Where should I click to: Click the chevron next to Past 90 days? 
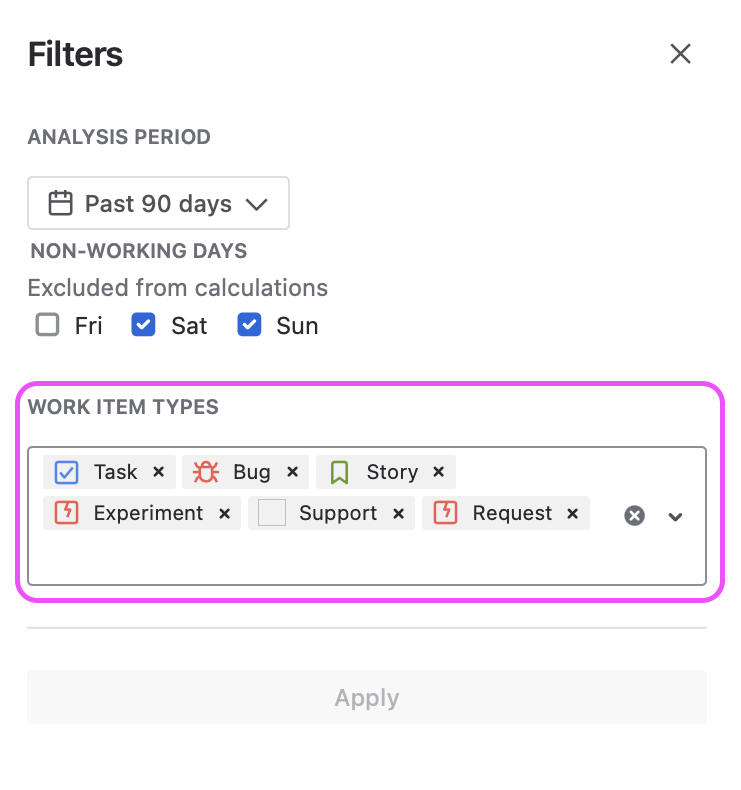point(256,205)
